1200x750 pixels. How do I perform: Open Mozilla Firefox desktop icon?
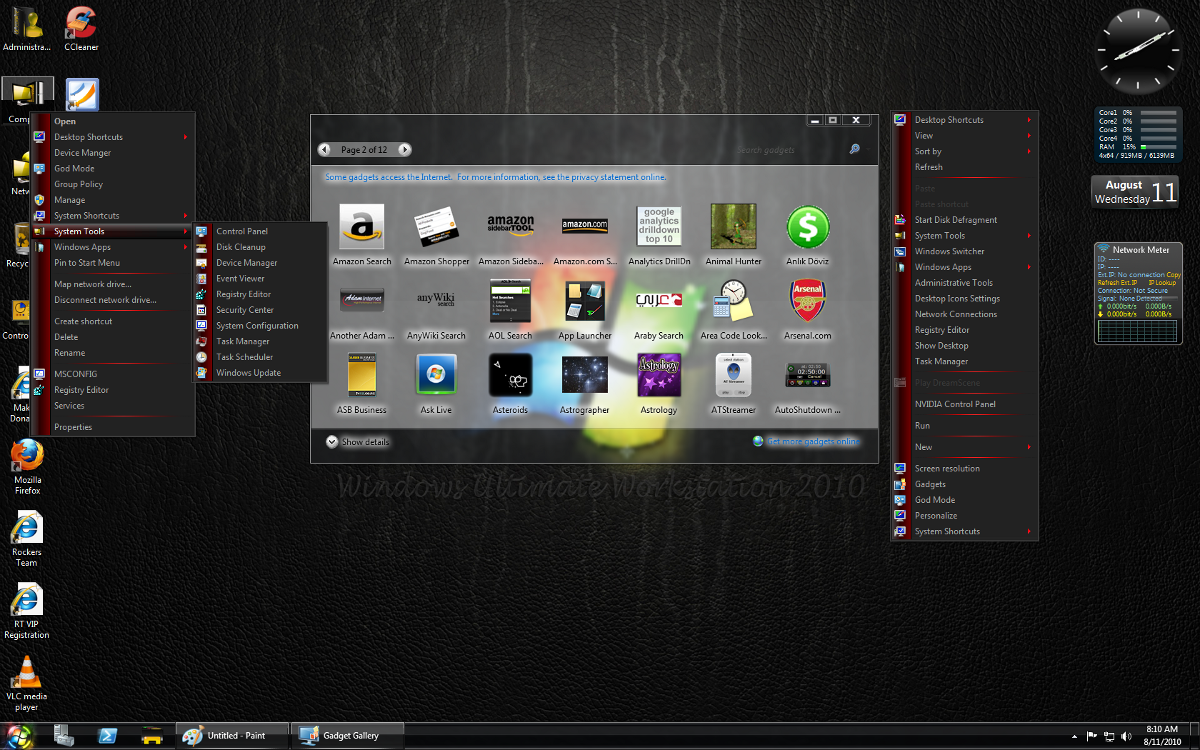coord(27,467)
